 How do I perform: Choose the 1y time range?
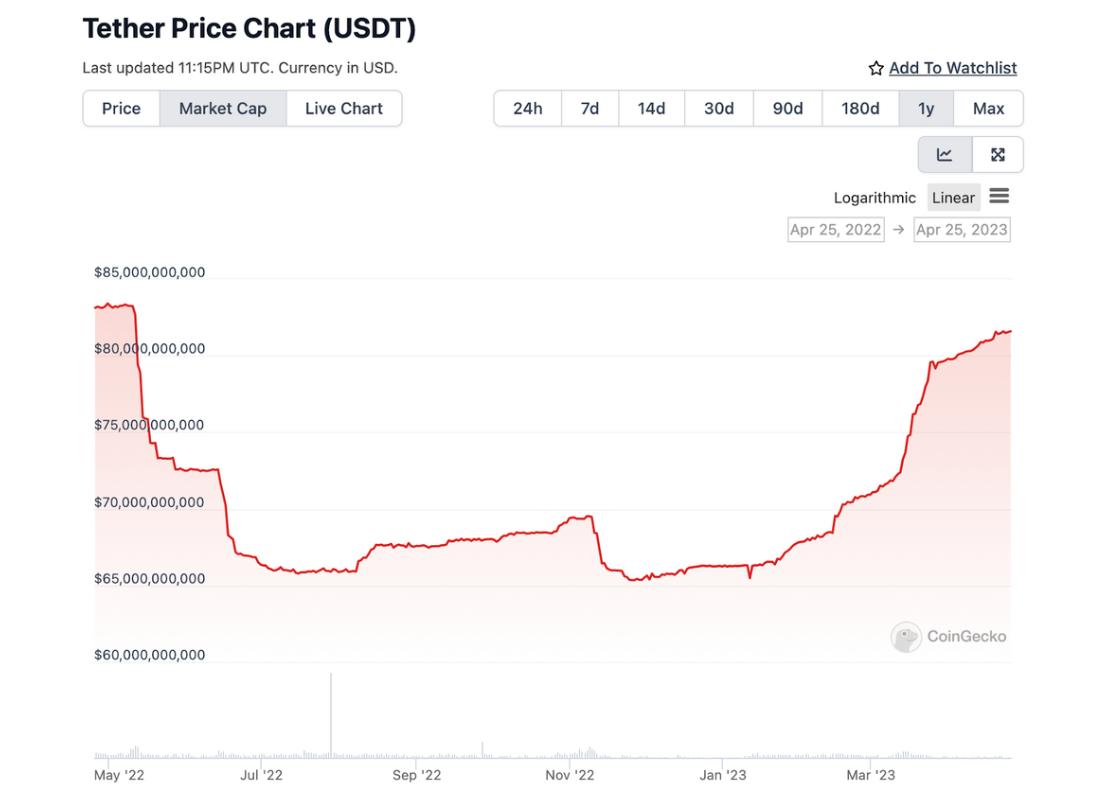coord(926,109)
